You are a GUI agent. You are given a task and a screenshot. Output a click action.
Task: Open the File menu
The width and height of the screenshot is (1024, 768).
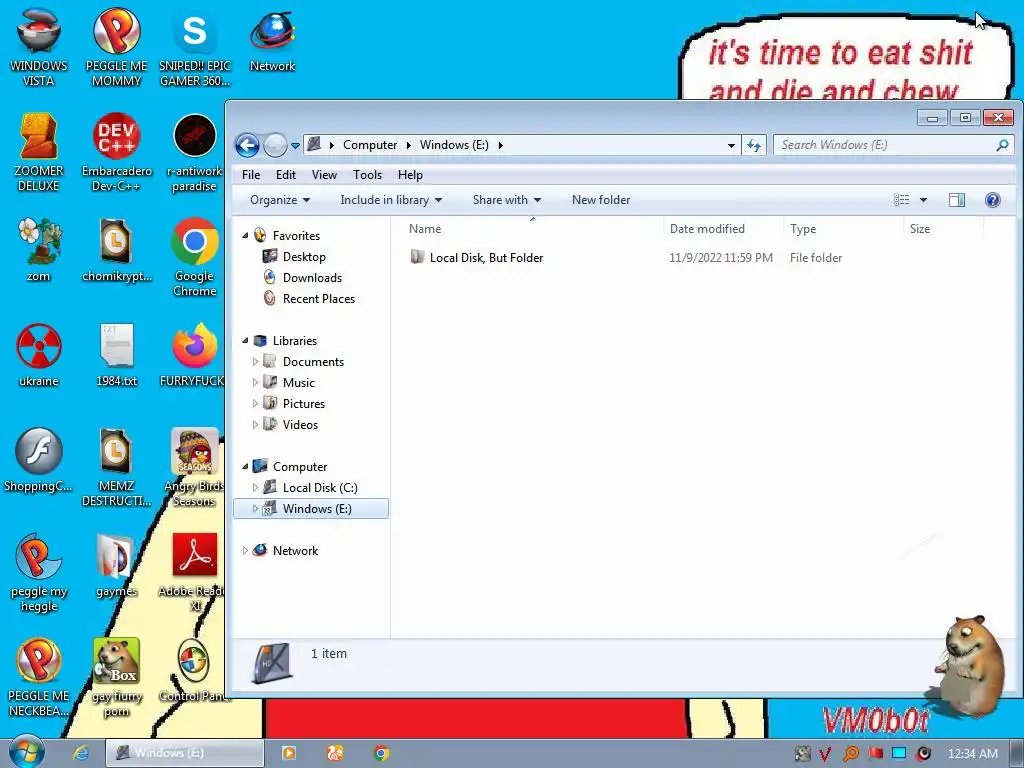tap(251, 175)
